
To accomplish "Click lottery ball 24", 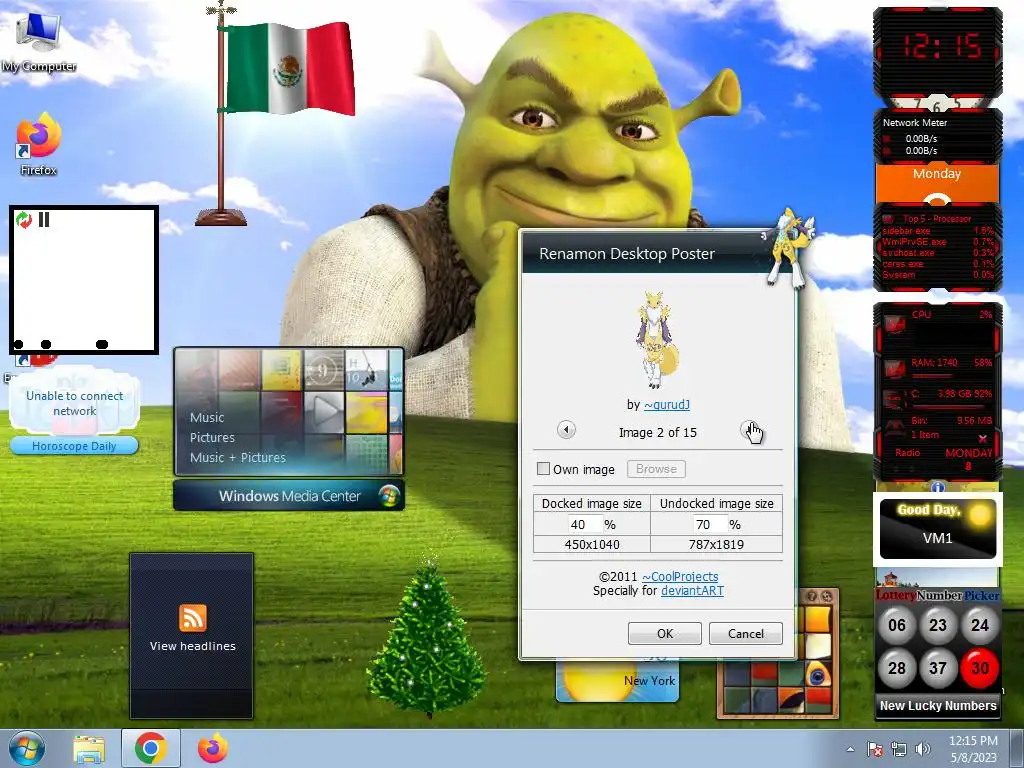I will point(980,625).
